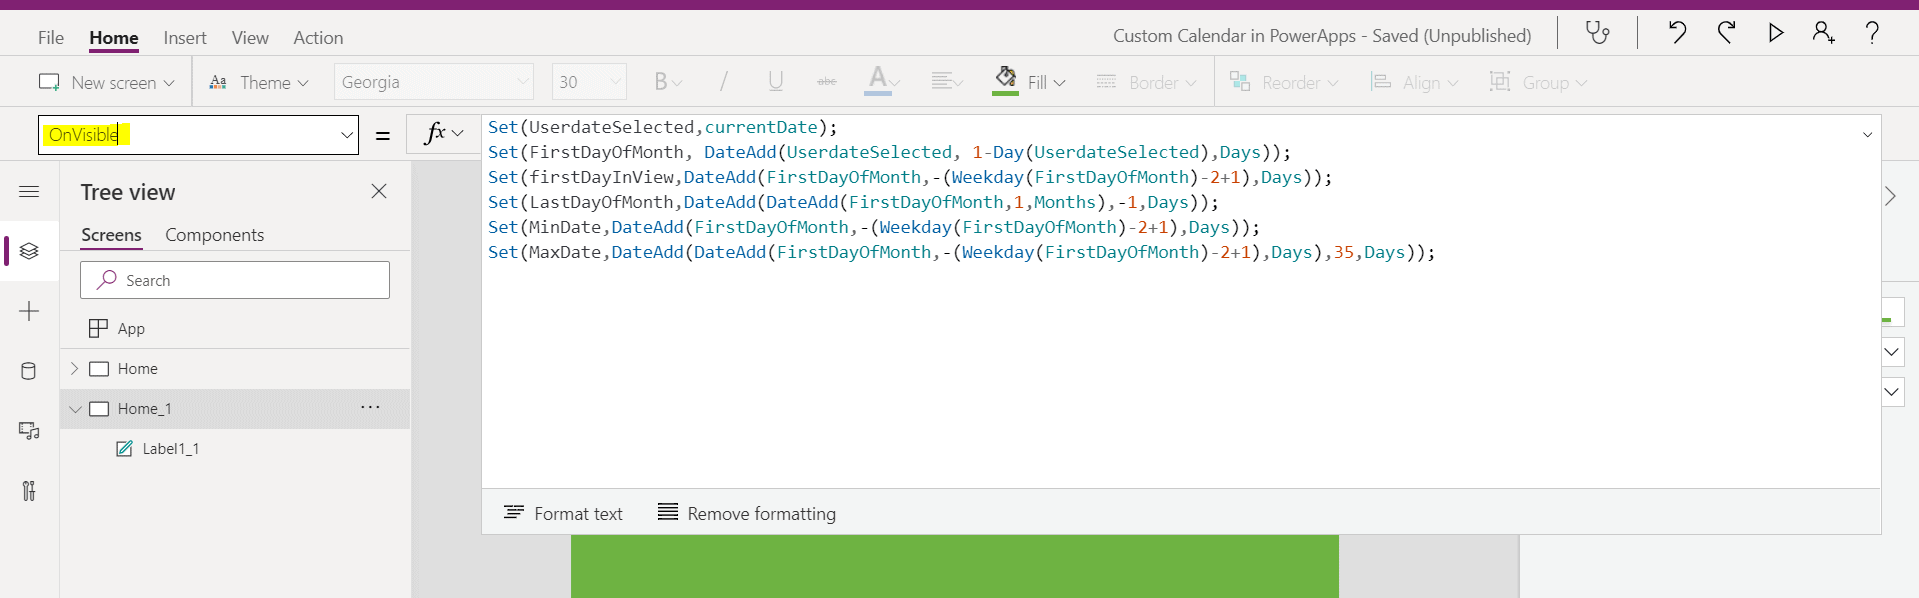This screenshot has width=1919, height=598.
Task: Open the Home_1 more options ellipsis
Action: pos(370,408)
